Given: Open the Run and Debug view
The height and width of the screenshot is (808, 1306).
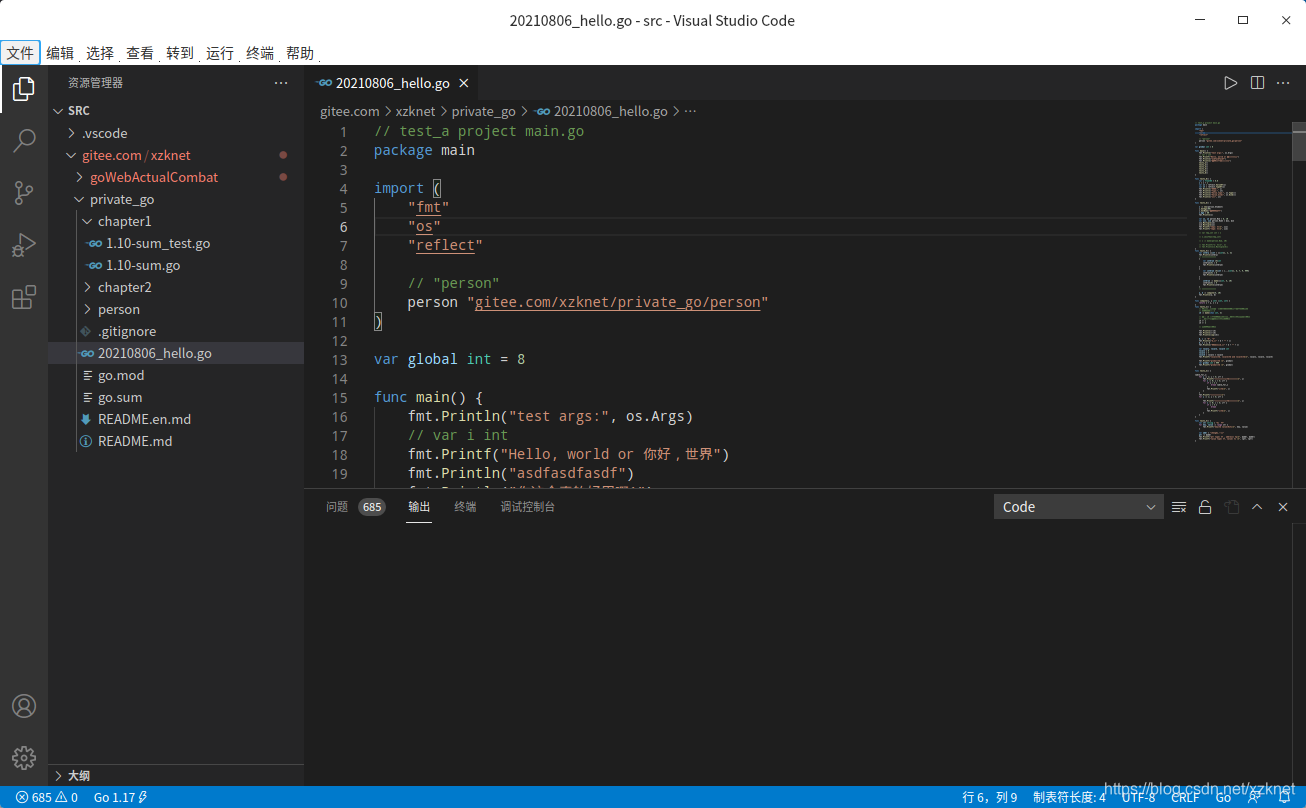Looking at the screenshot, I should (24, 245).
